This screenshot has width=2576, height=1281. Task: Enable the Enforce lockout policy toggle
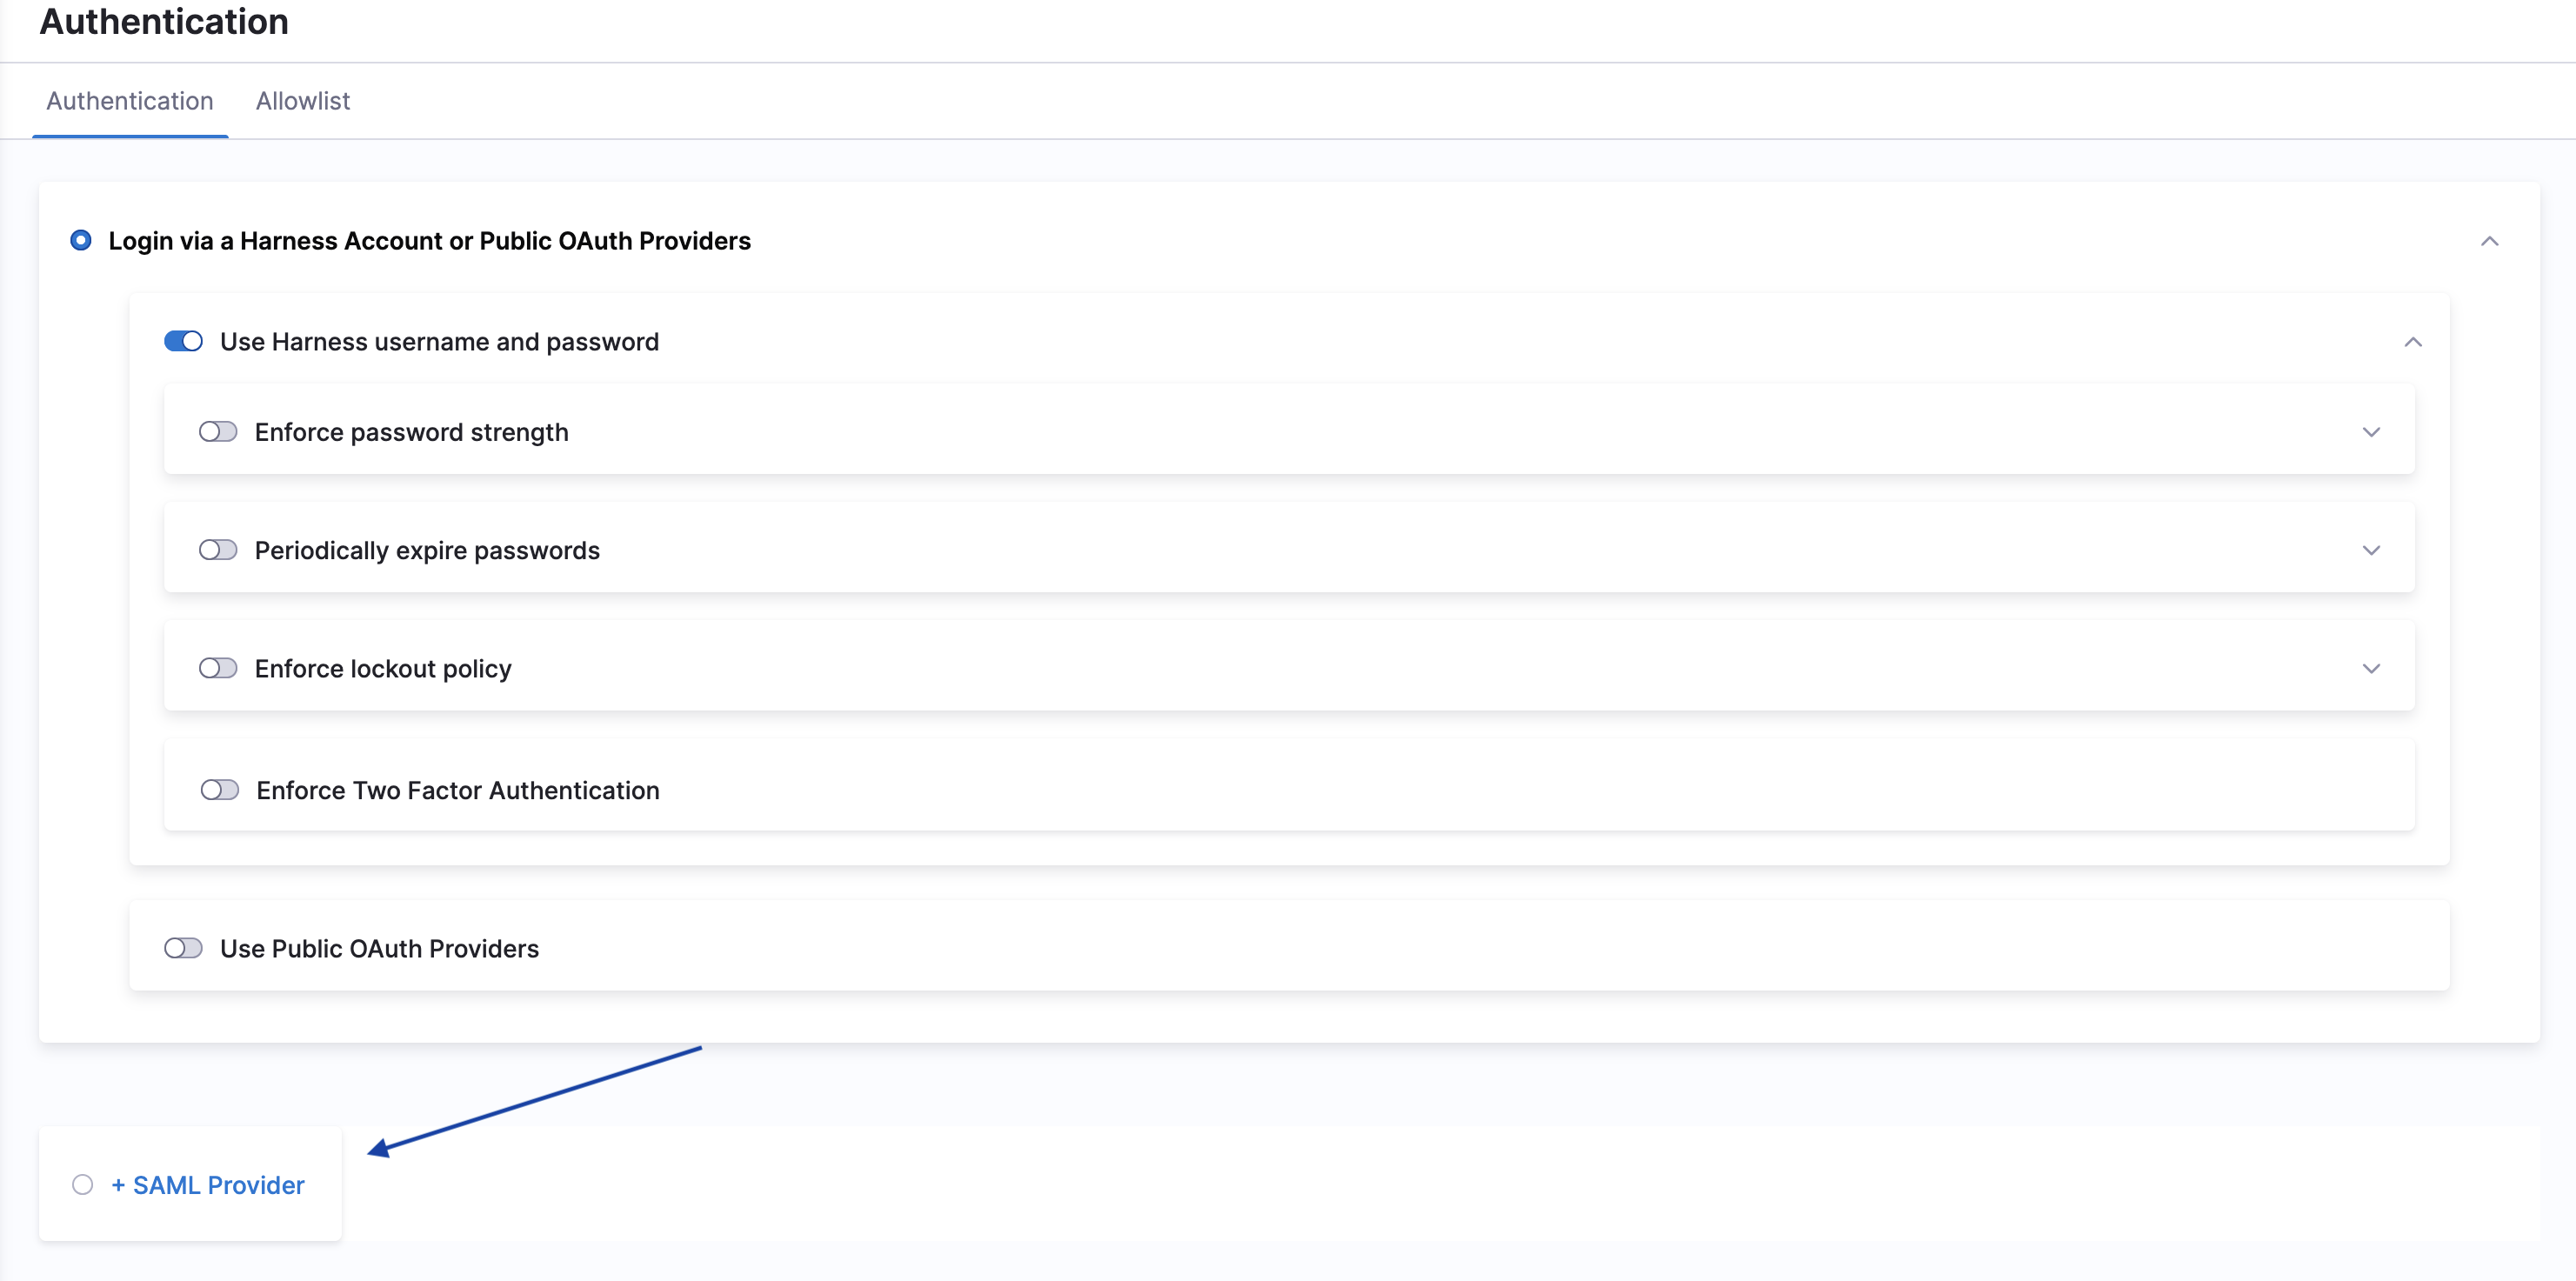point(218,668)
